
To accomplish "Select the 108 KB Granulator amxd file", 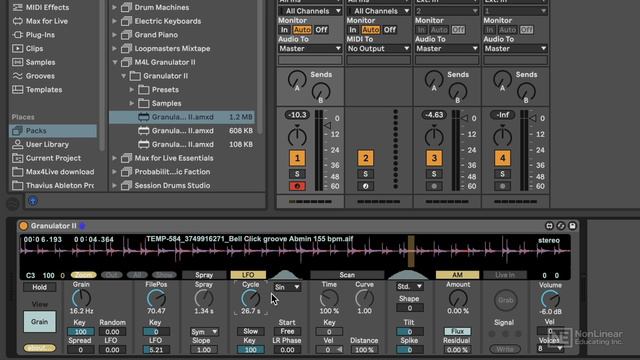I will (182, 144).
